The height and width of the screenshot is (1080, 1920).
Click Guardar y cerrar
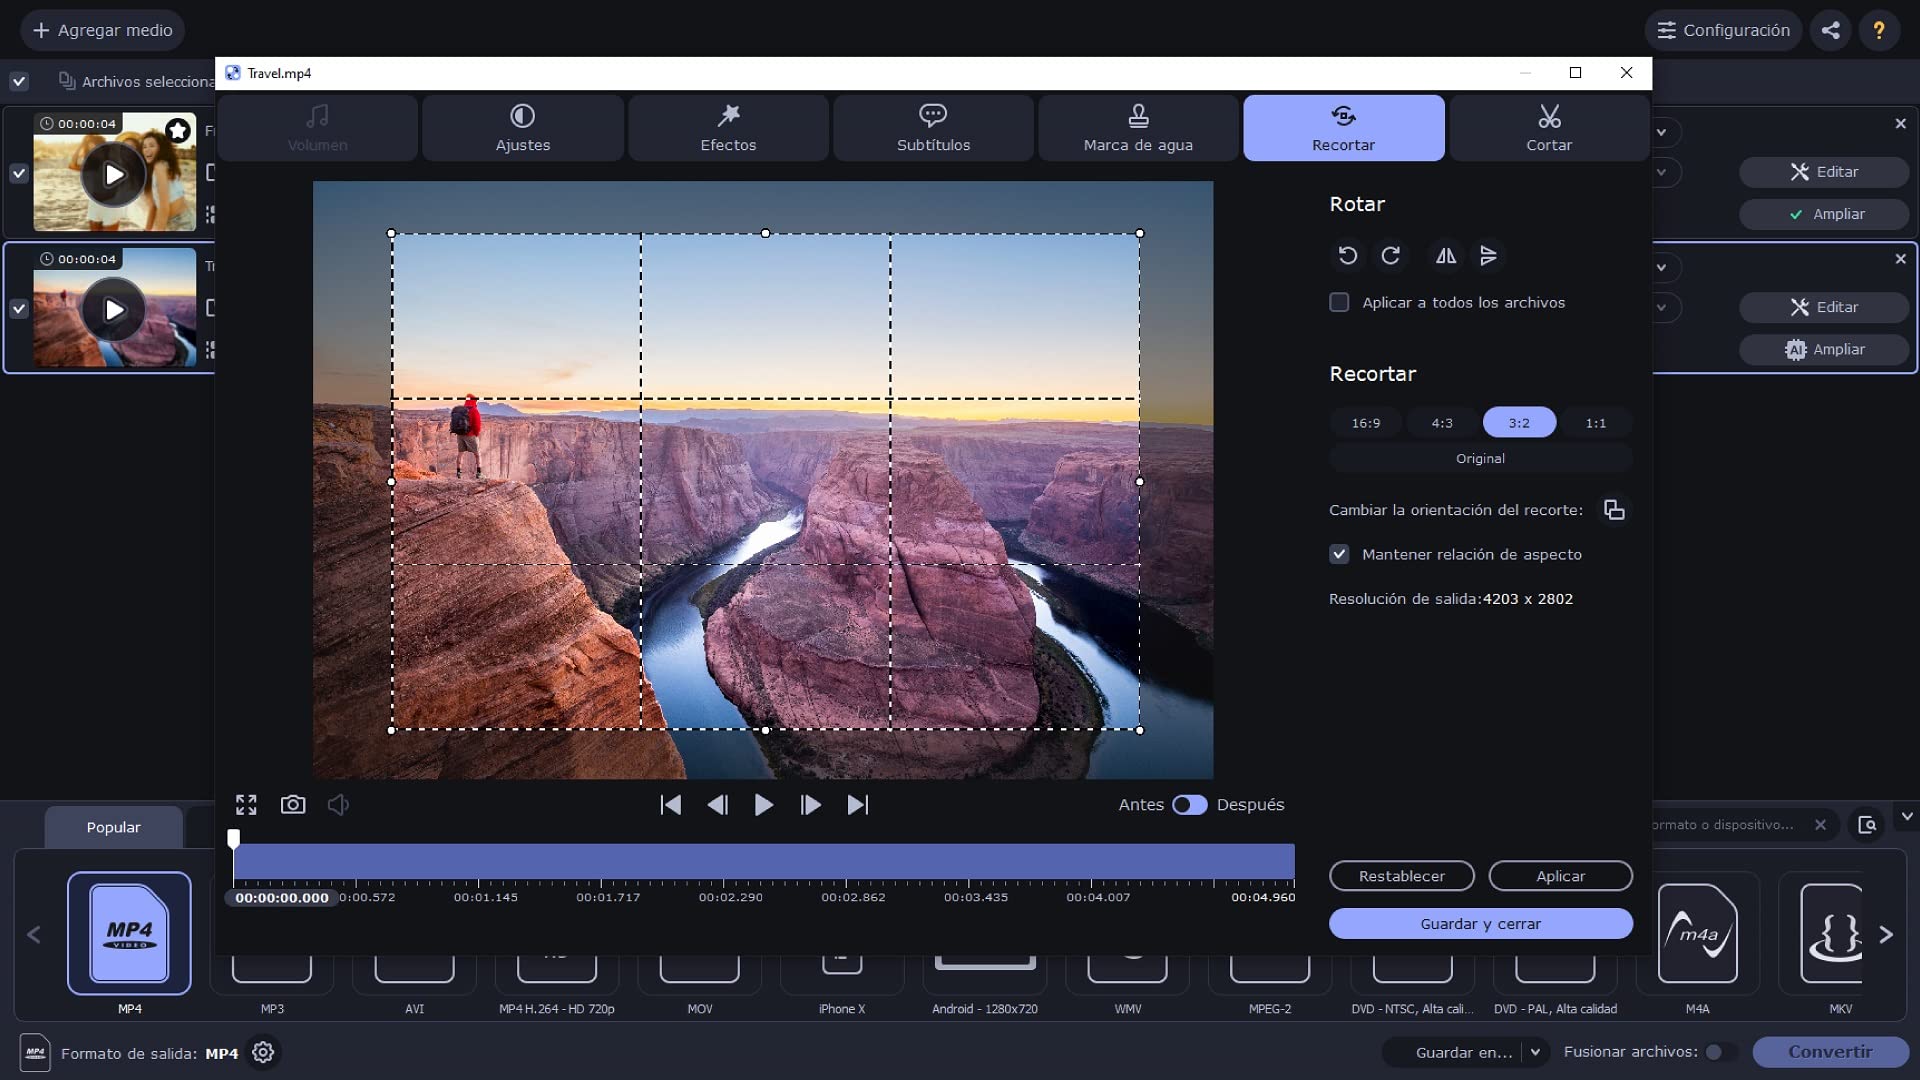click(1480, 924)
